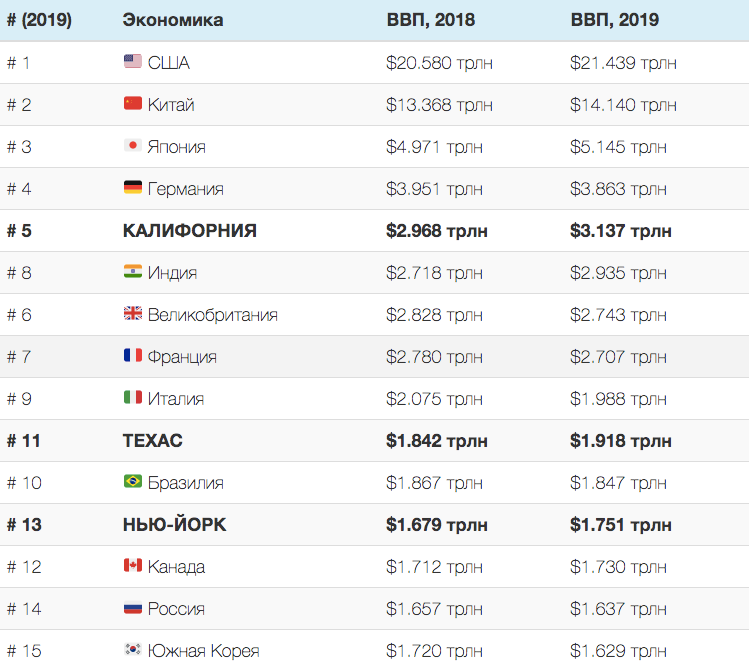Sort by the ВВП, 2018 column header
This screenshot has height=665, width=751.
tap(431, 20)
